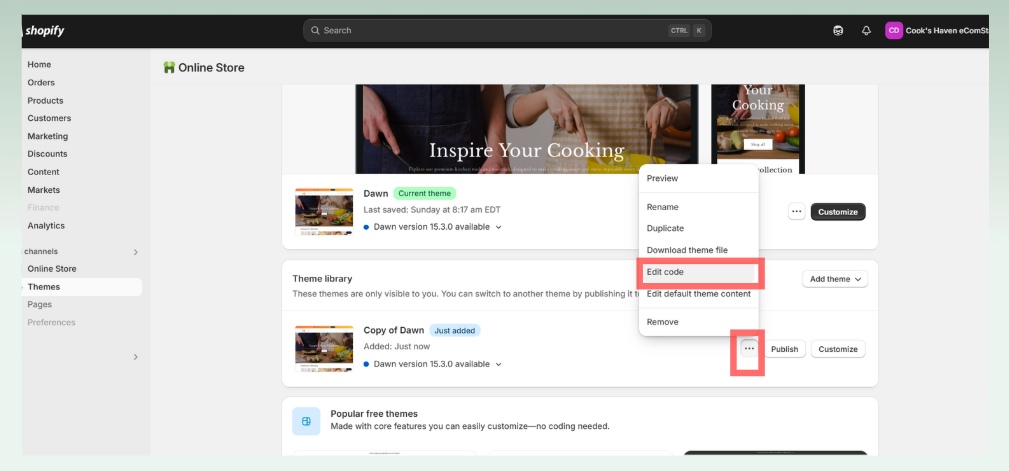Click the Just added badge
This screenshot has width=1009, height=471.
[x=454, y=331]
